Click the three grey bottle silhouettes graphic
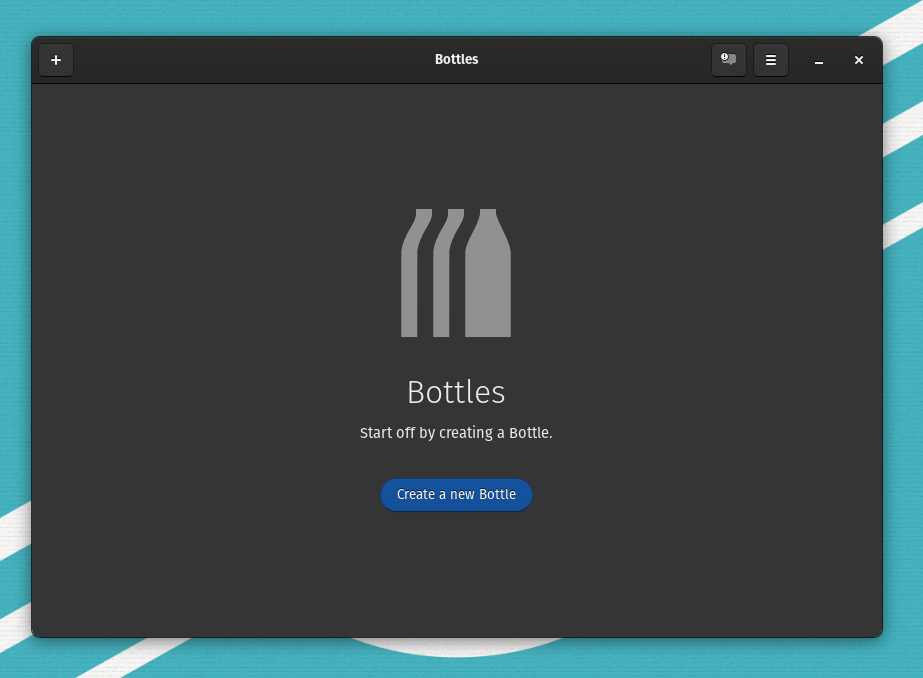This screenshot has height=678, width=923. (456, 272)
